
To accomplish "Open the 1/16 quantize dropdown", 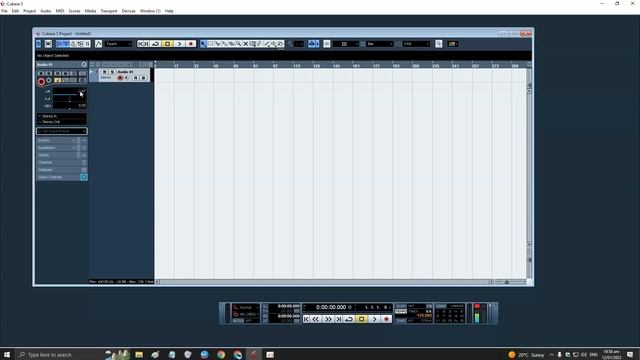I will click(416, 44).
